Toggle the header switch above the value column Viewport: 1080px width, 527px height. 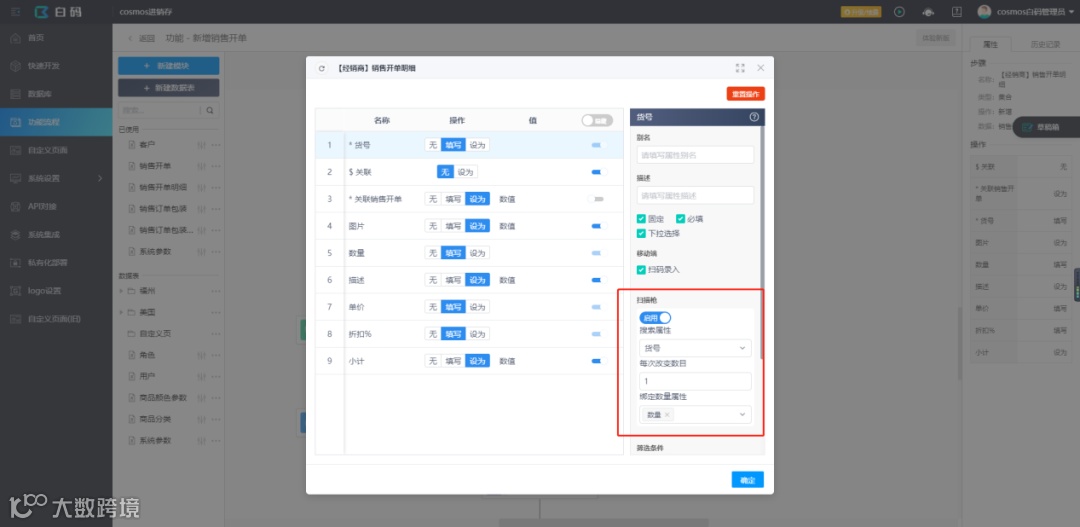coord(596,121)
